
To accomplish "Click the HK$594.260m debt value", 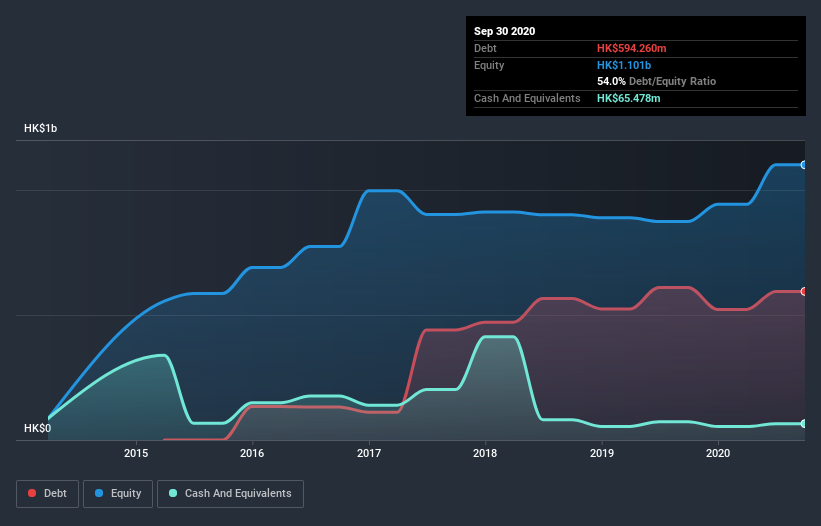I will 631,48.
